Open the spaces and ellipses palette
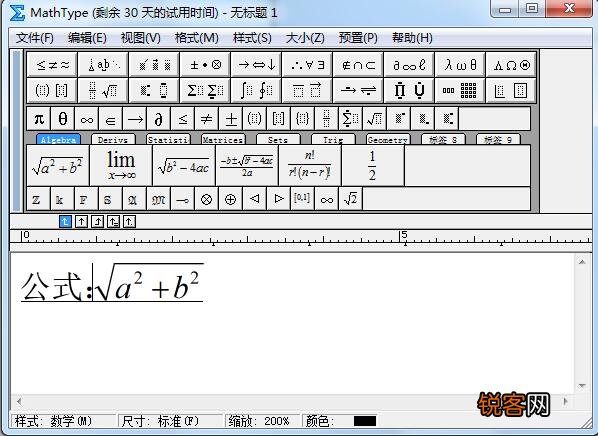This screenshot has width=598, height=436. [x=103, y=65]
